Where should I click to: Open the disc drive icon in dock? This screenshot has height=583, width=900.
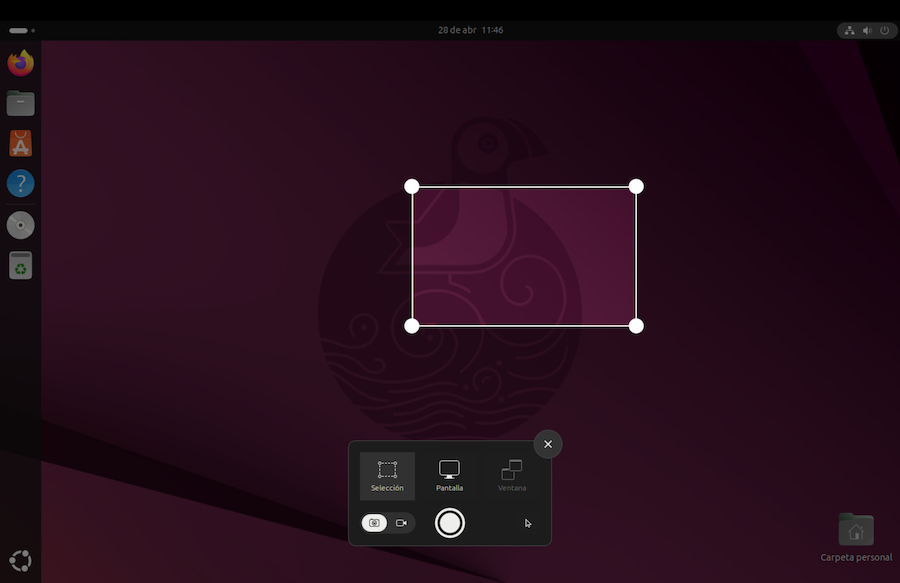click(20, 225)
